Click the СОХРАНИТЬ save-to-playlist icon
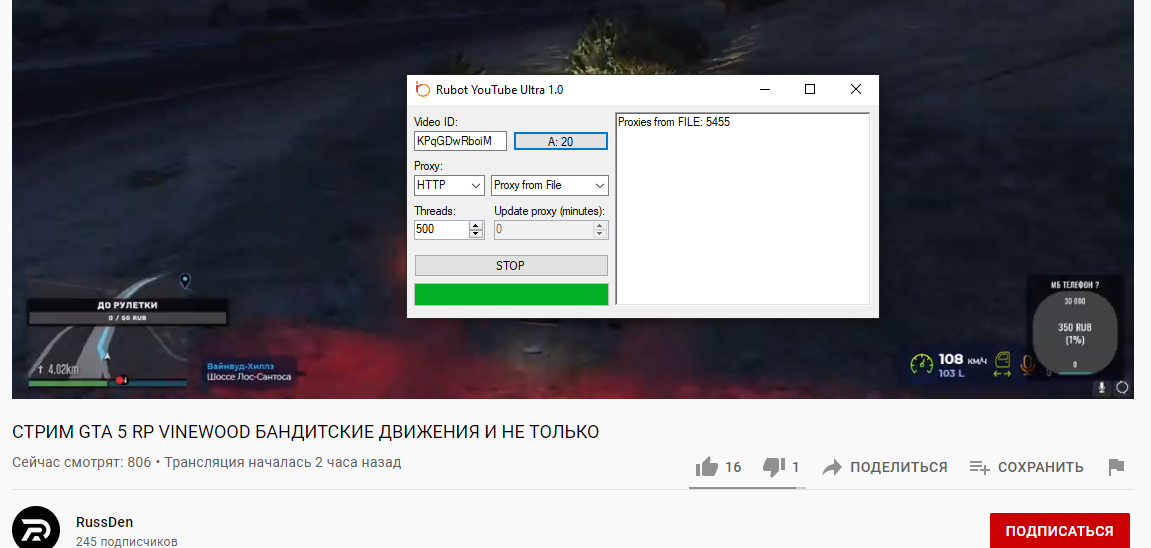Image resolution: width=1151 pixels, height=548 pixels. 979,467
